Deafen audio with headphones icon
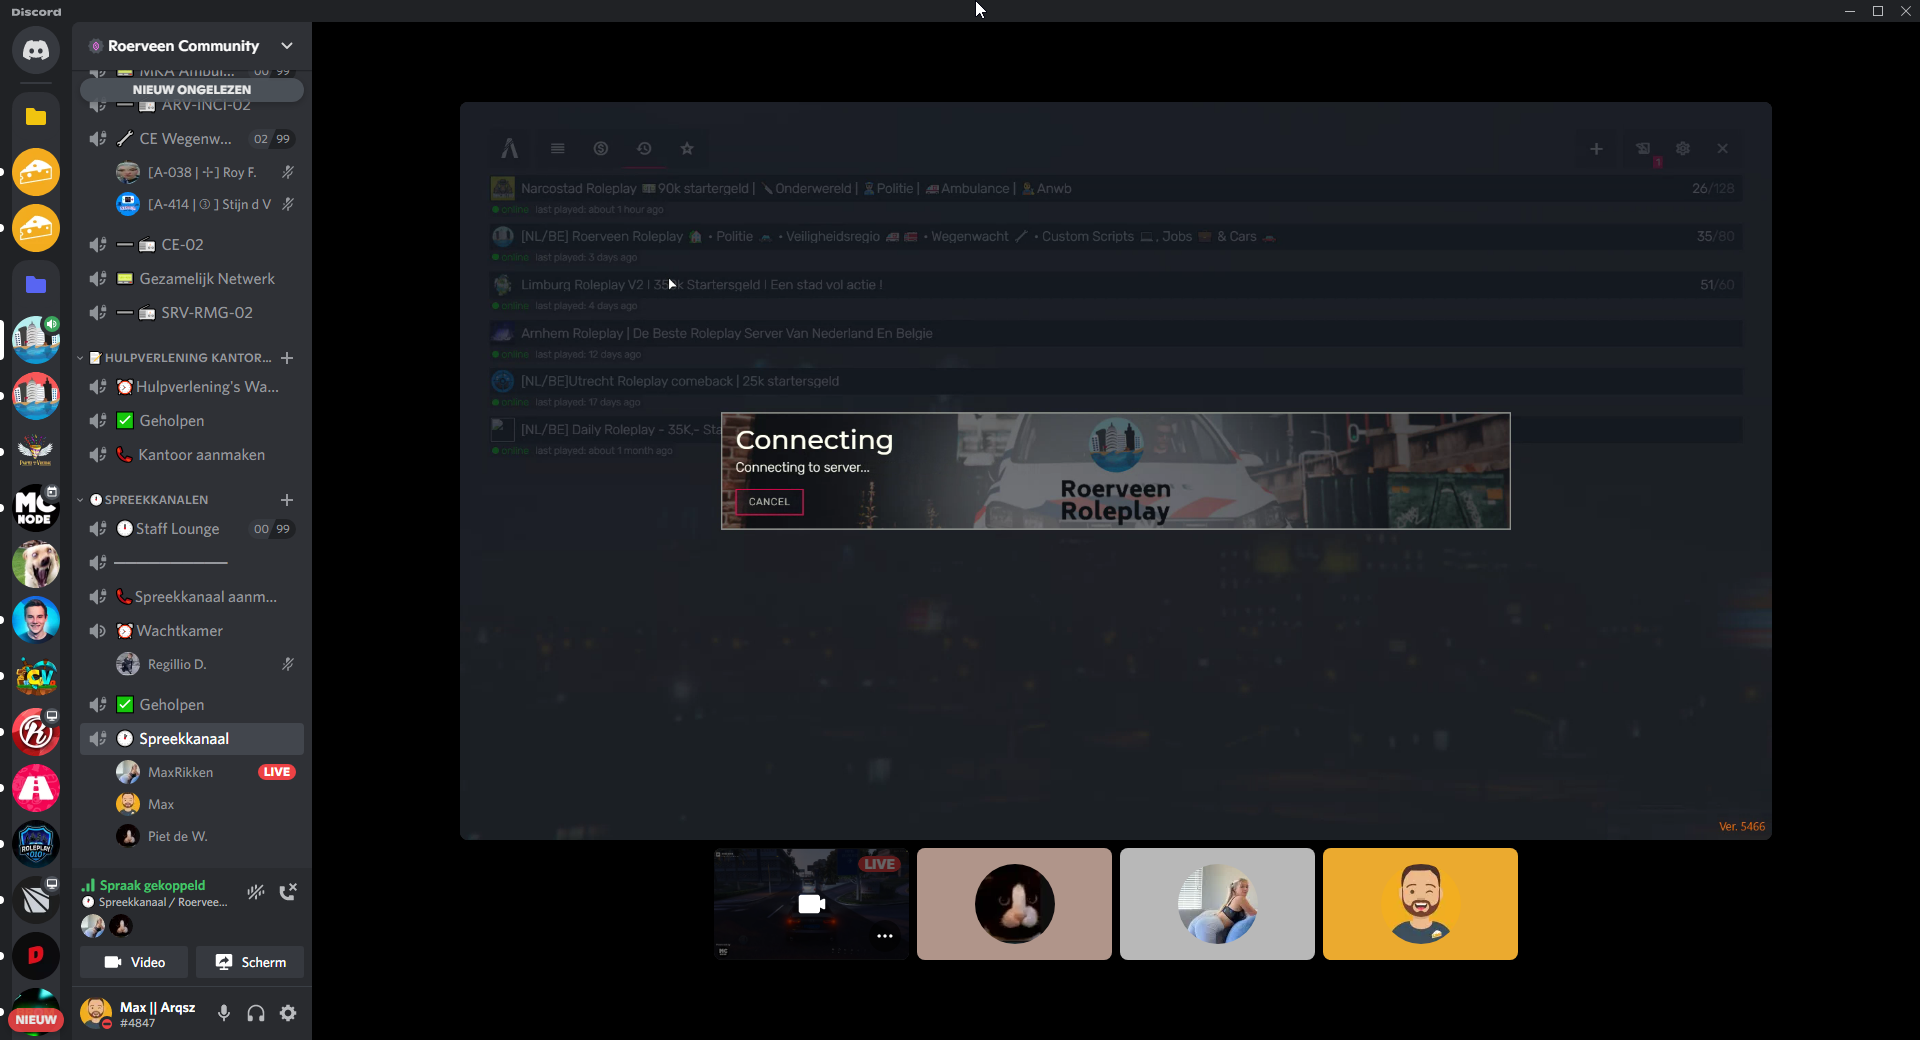The width and height of the screenshot is (1920, 1040). (256, 1013)
